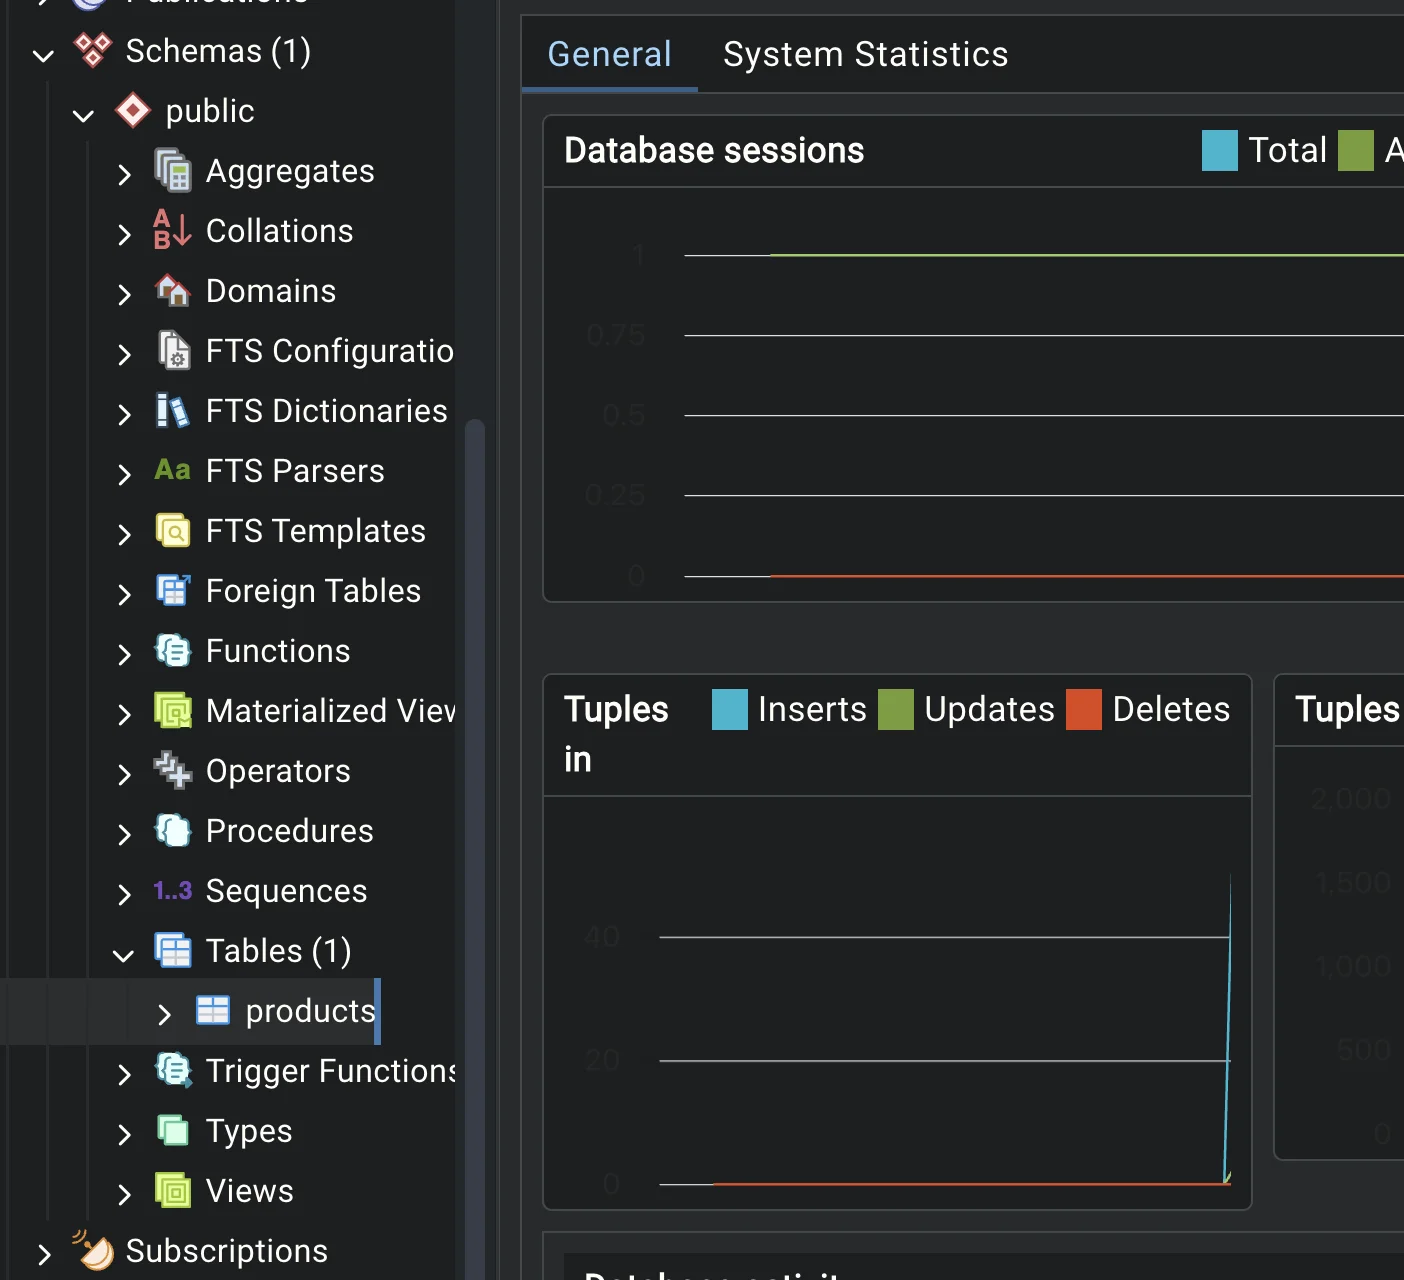Click the Tuples in chart title
Viewport: 1404px width, 1280px height.
click(616, 734)
